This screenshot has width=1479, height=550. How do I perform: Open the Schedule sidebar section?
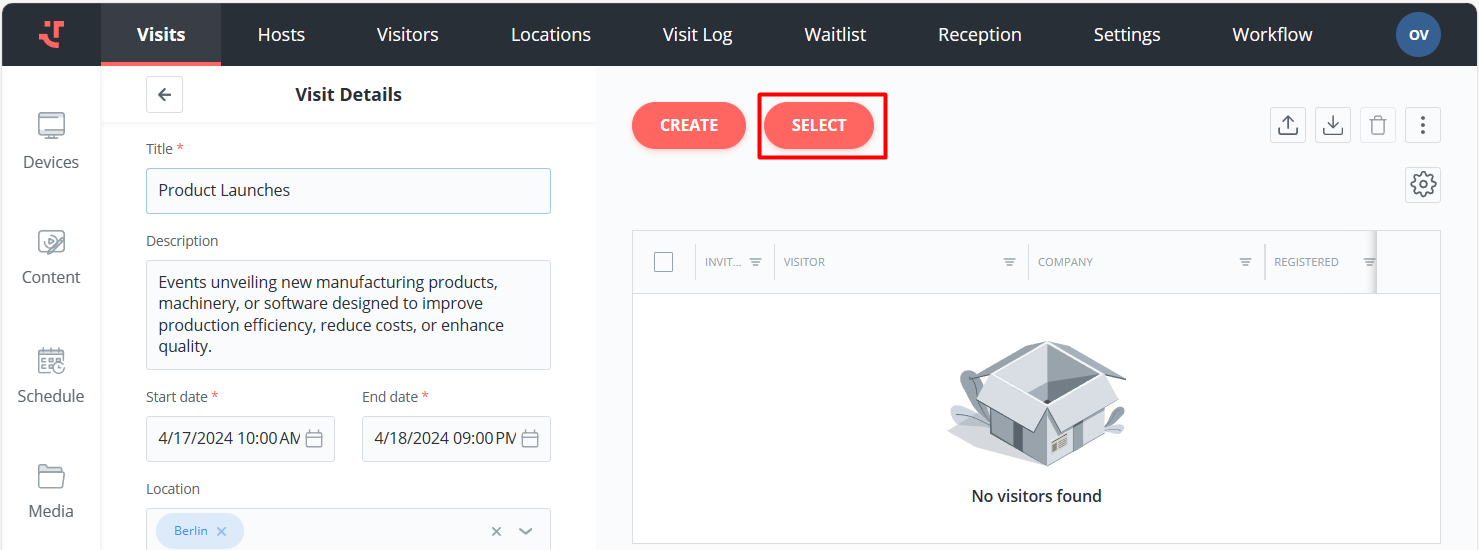51,375
